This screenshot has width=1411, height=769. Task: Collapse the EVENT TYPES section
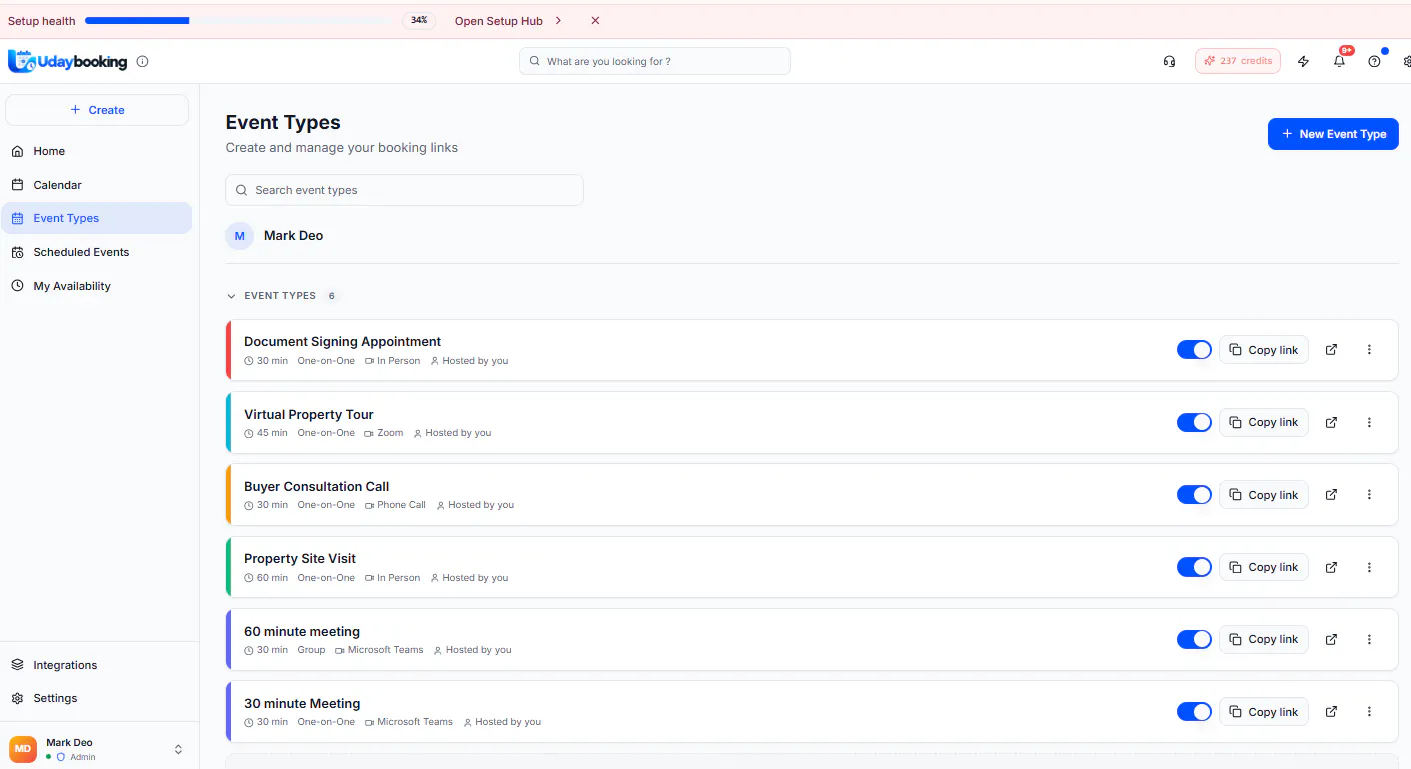[x=231, y=296]
